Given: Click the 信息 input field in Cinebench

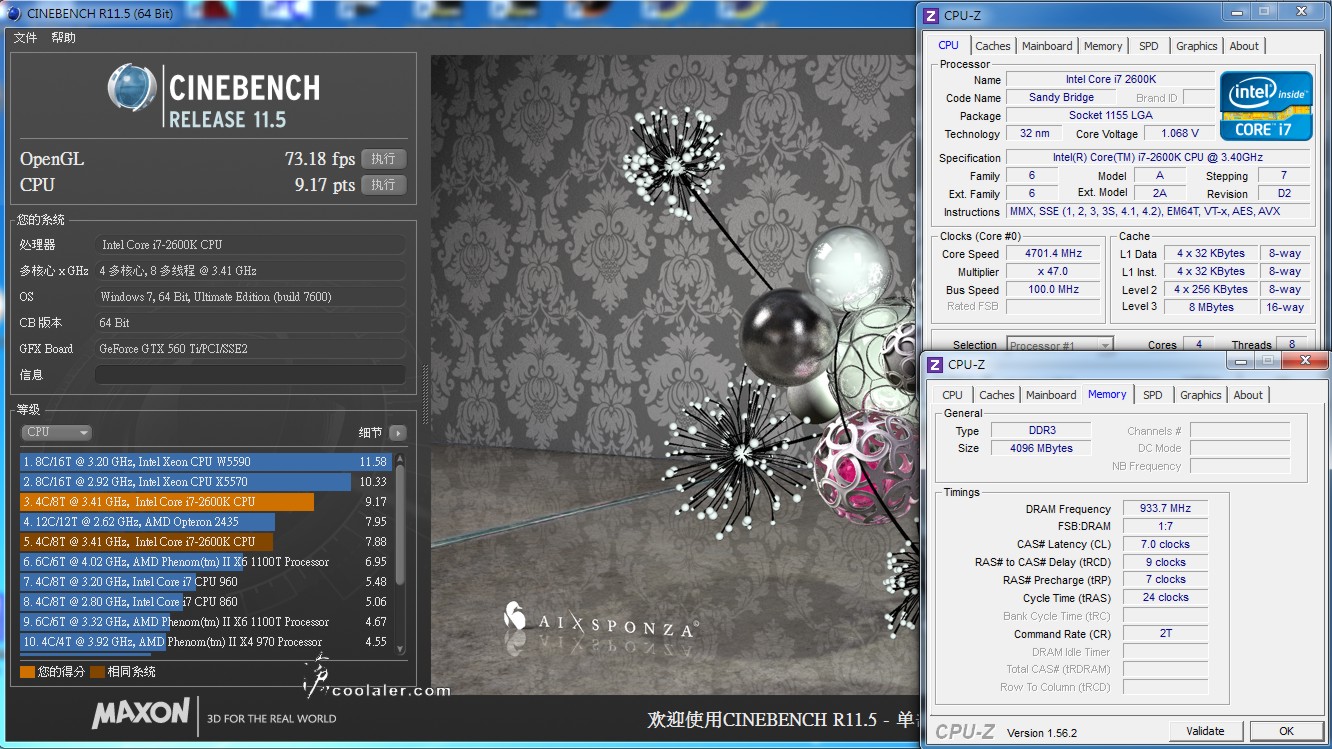Looking at the screenshot, I should [250, 375].
